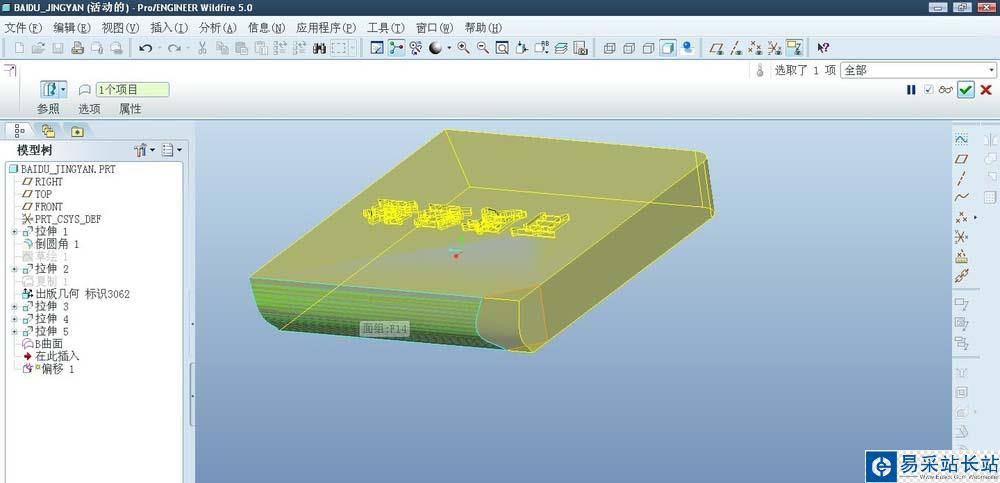1000x483 pixels.
Task: Click the zoom in magnifier icon
Action: click(x=464, y=48)
